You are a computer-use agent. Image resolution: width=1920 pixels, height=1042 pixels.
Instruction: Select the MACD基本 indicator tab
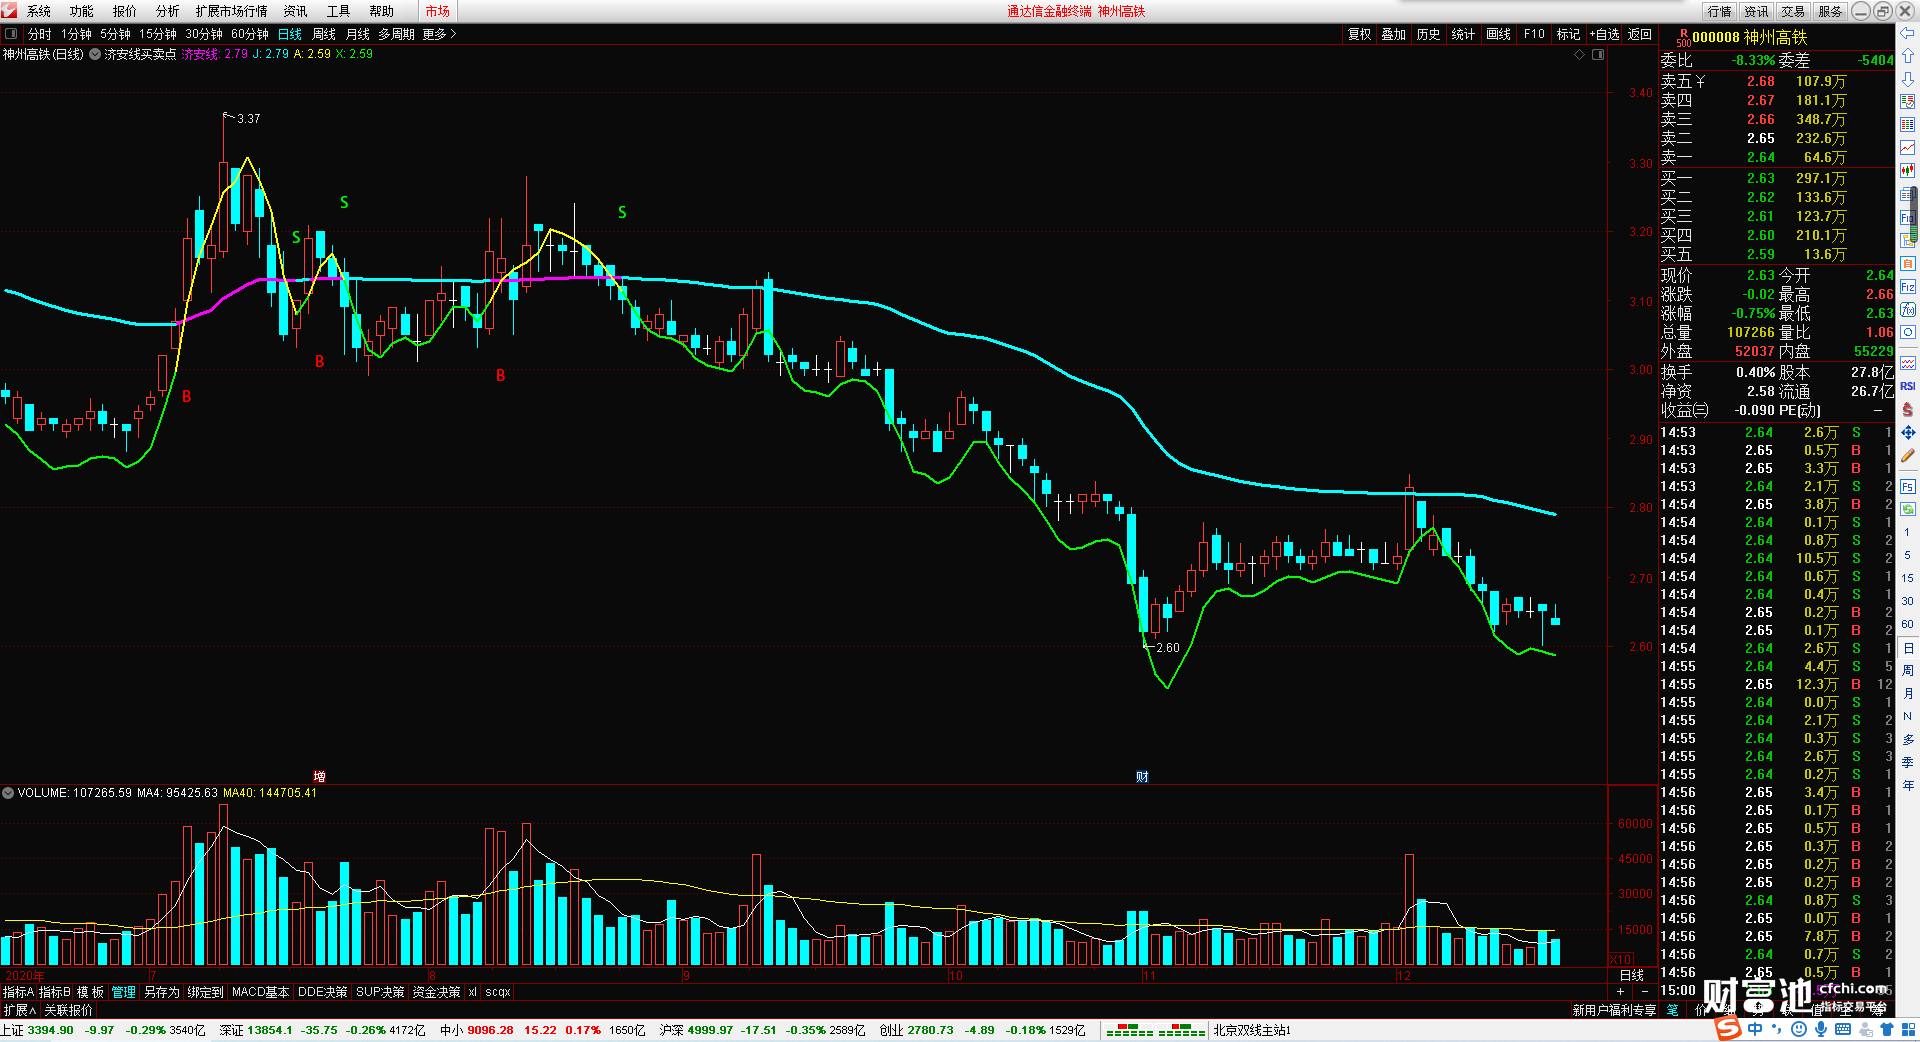(x=260, y=992)
